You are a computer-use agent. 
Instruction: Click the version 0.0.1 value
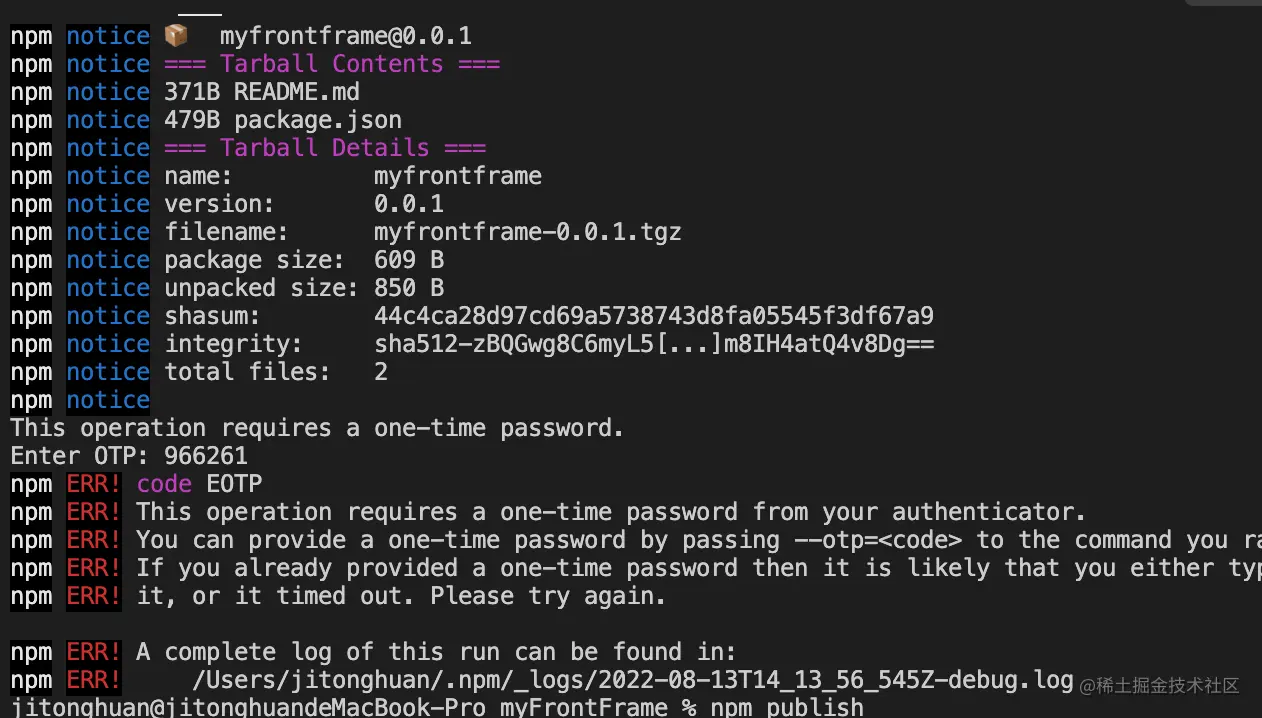click(x=409, y=204)
